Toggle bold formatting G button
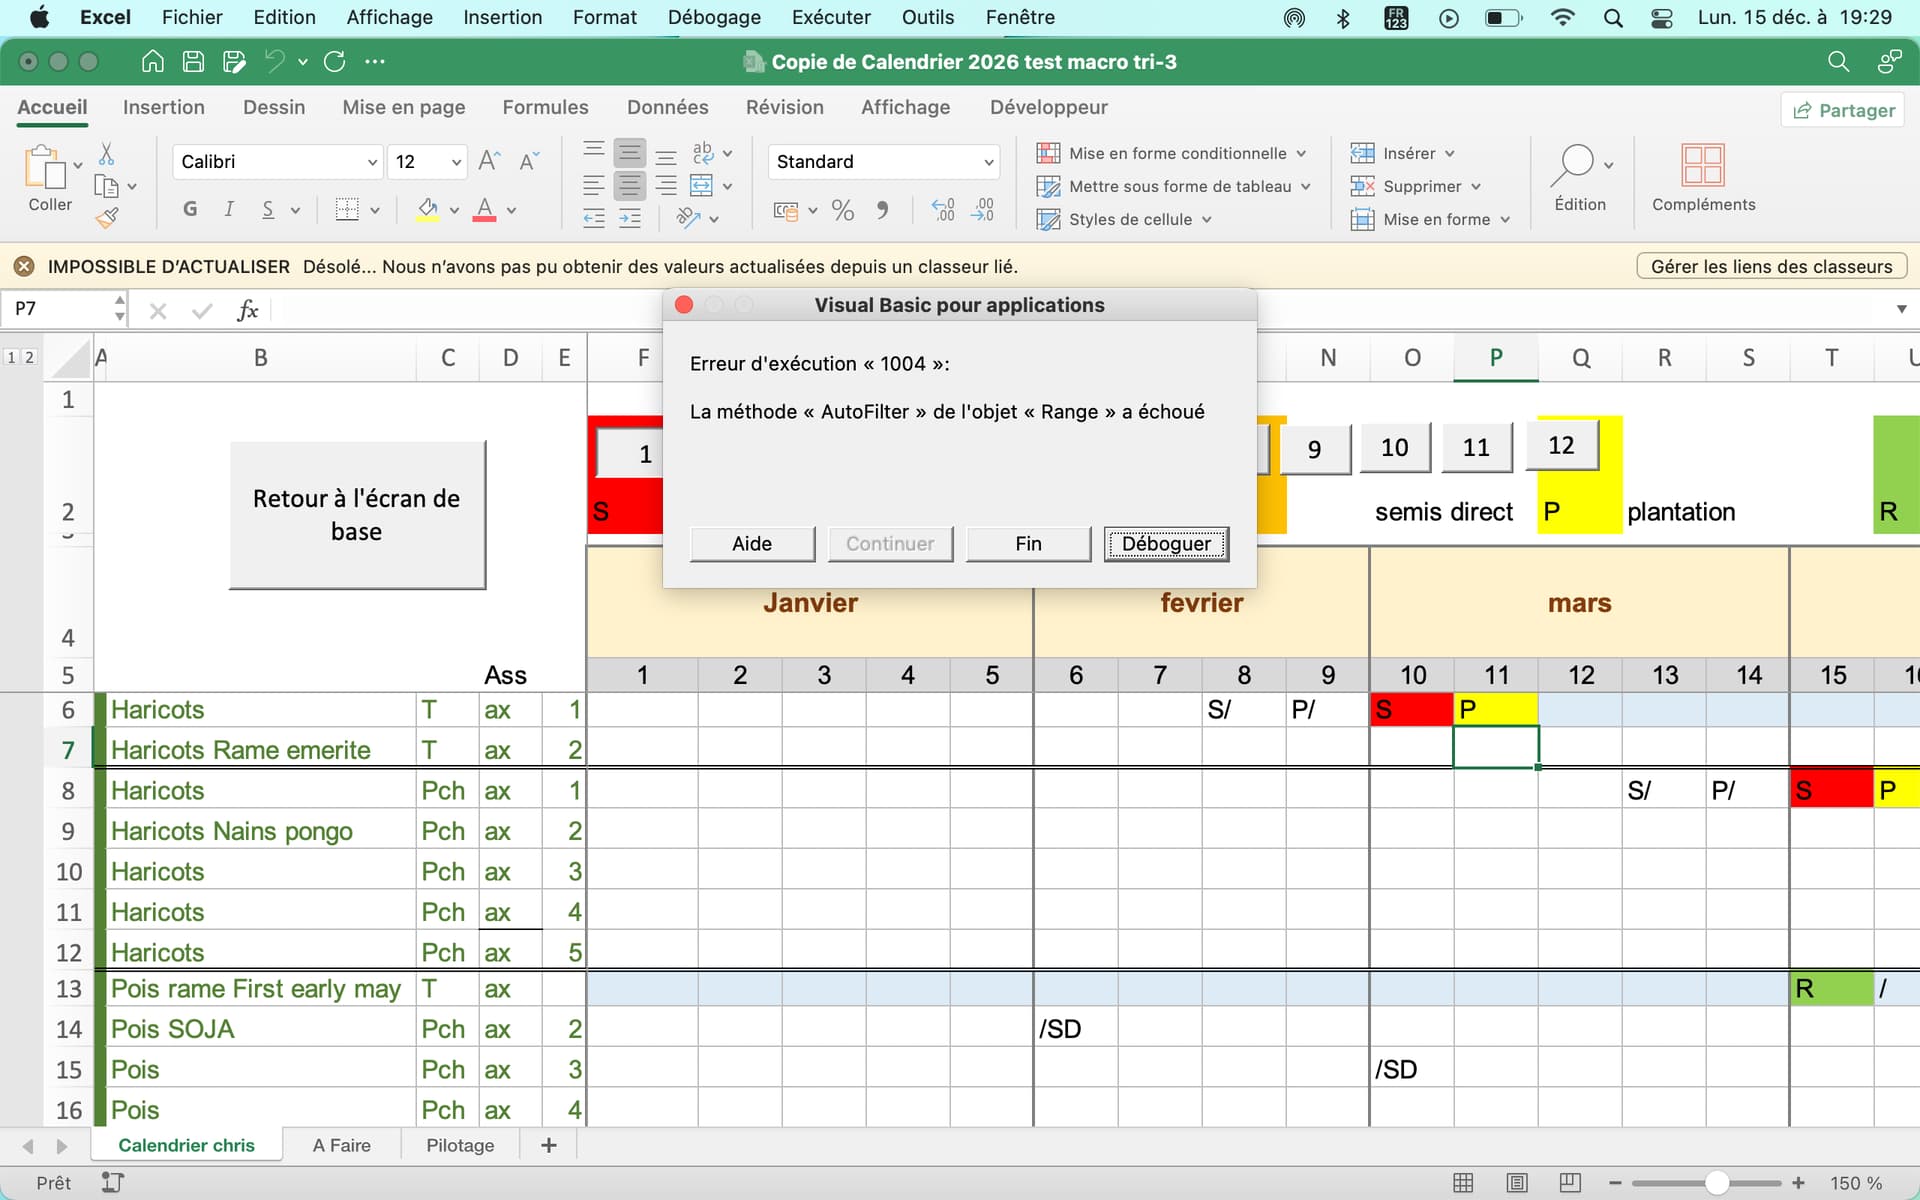This screenshot has width=1920, height=1200. click(190, 210)
